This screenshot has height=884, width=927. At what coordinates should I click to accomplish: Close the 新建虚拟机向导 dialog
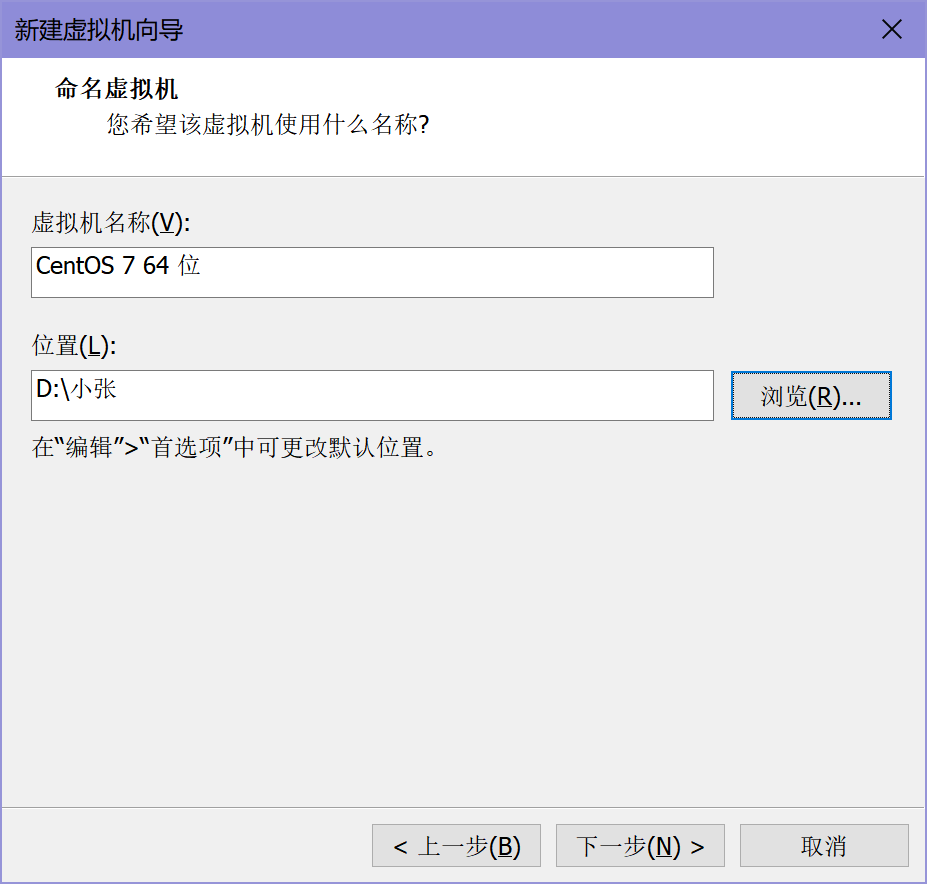tap(892, 29)
